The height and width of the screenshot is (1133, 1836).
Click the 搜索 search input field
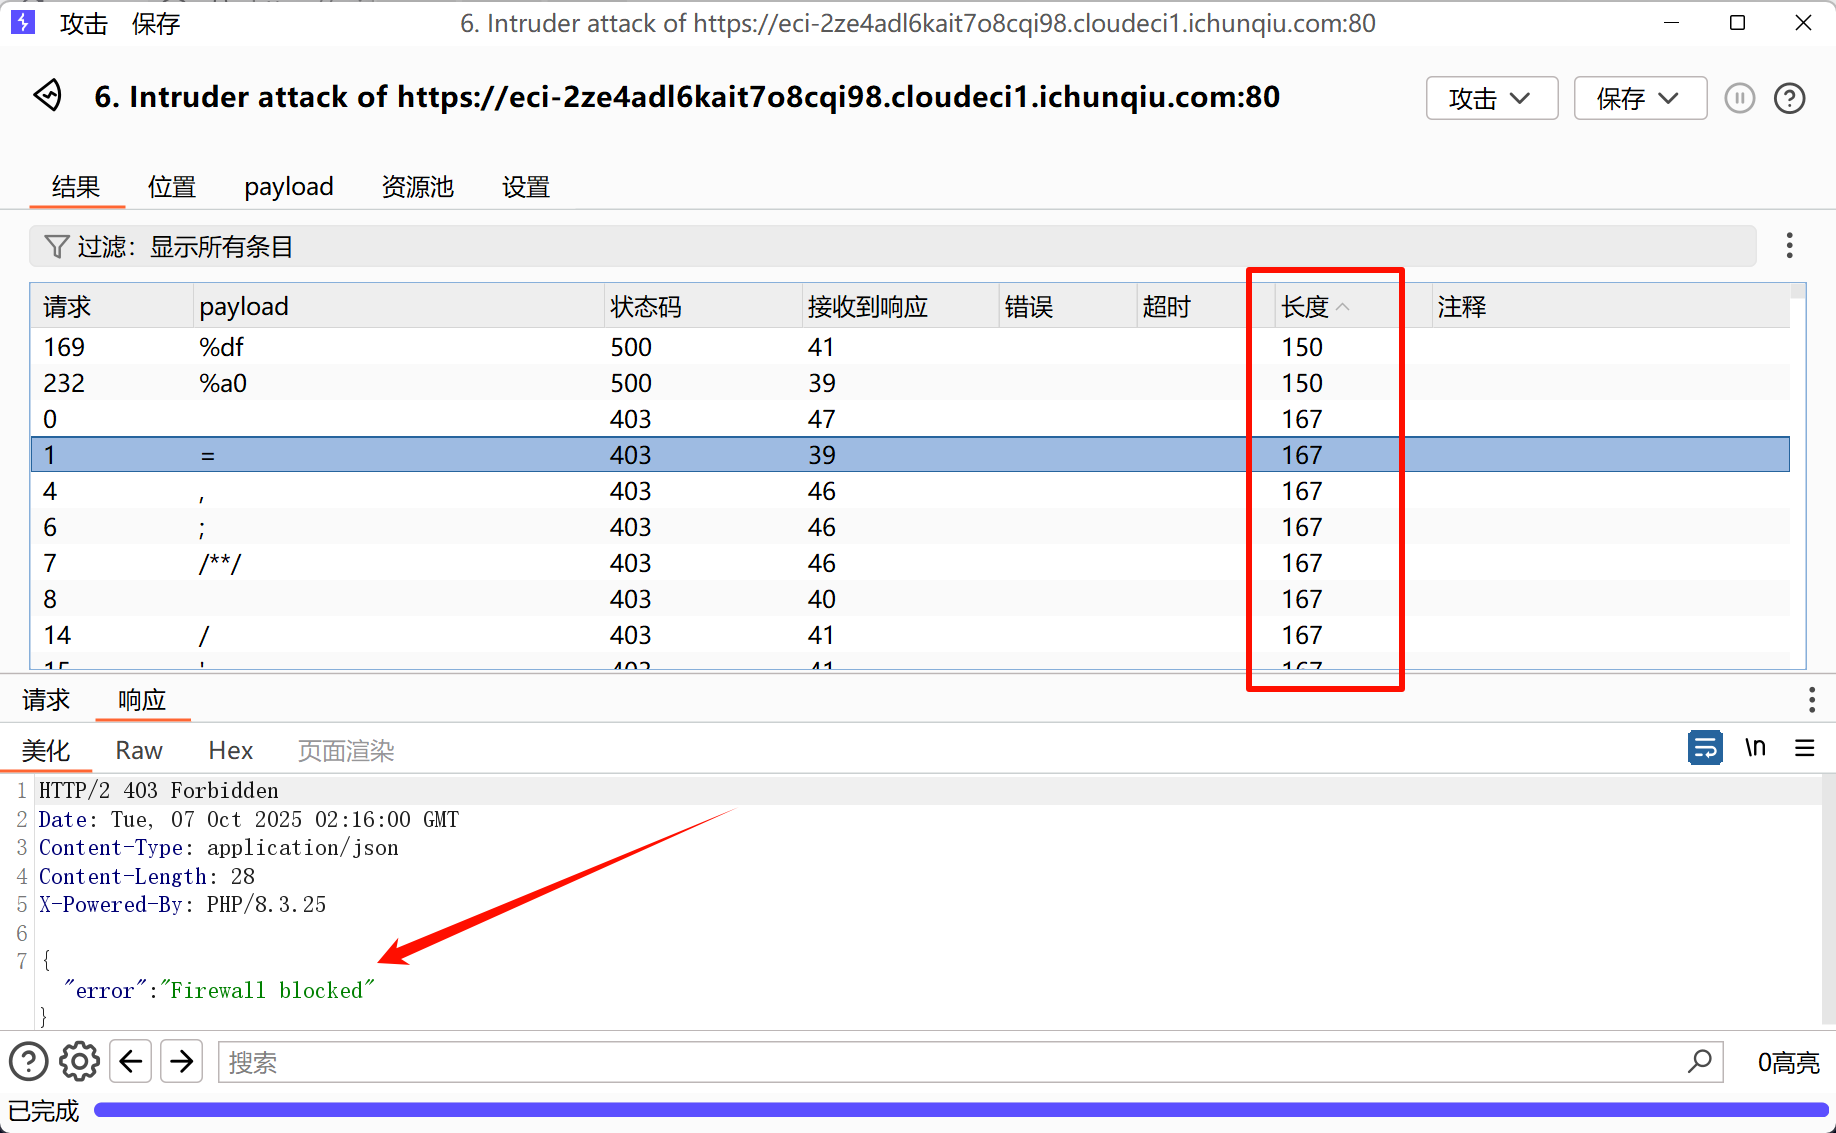coord(950,1062)
